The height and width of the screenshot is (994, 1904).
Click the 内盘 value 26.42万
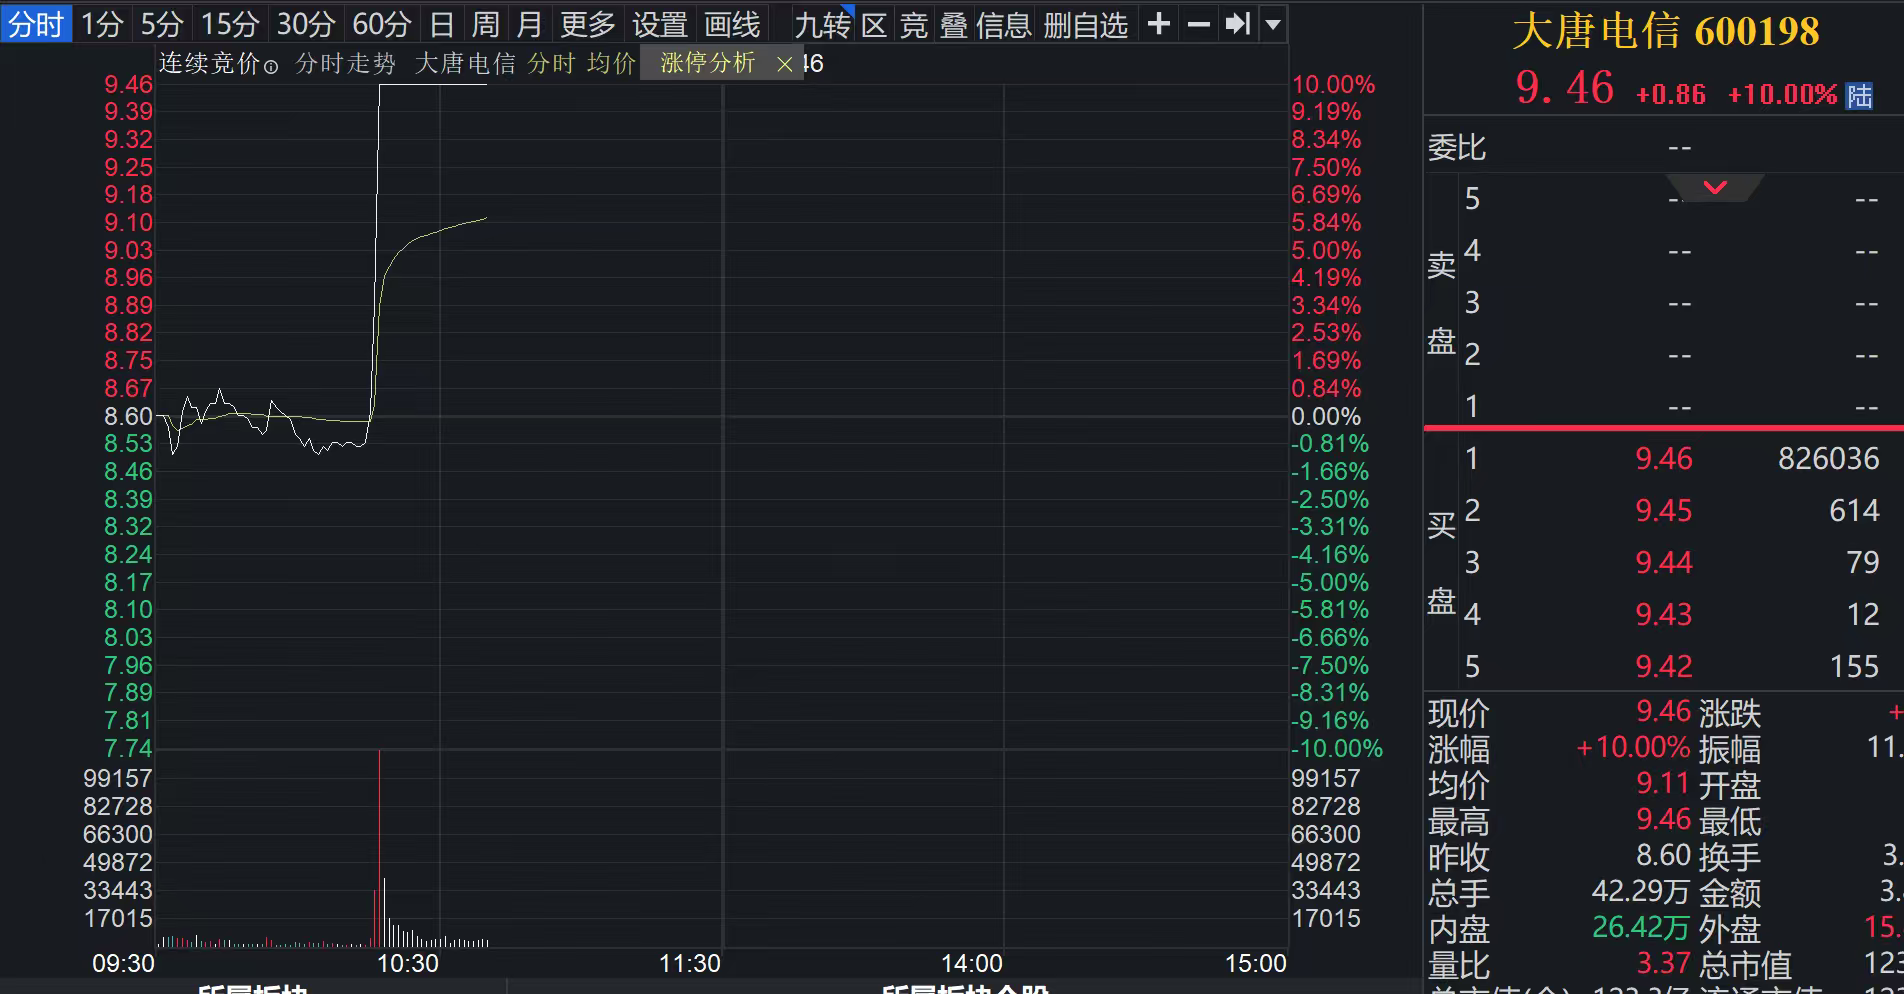1641,928
